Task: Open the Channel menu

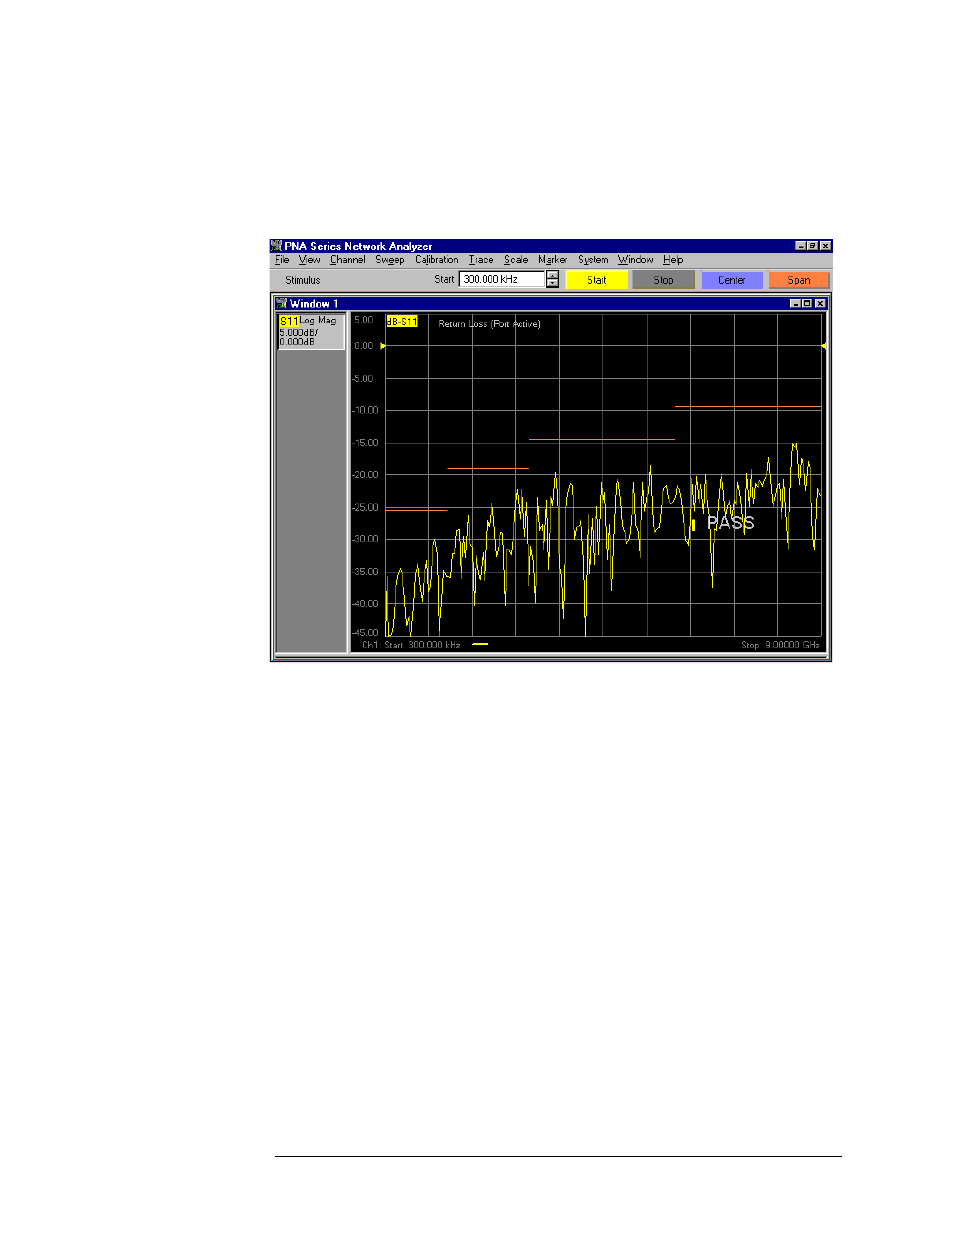Action: coord(347,260)
